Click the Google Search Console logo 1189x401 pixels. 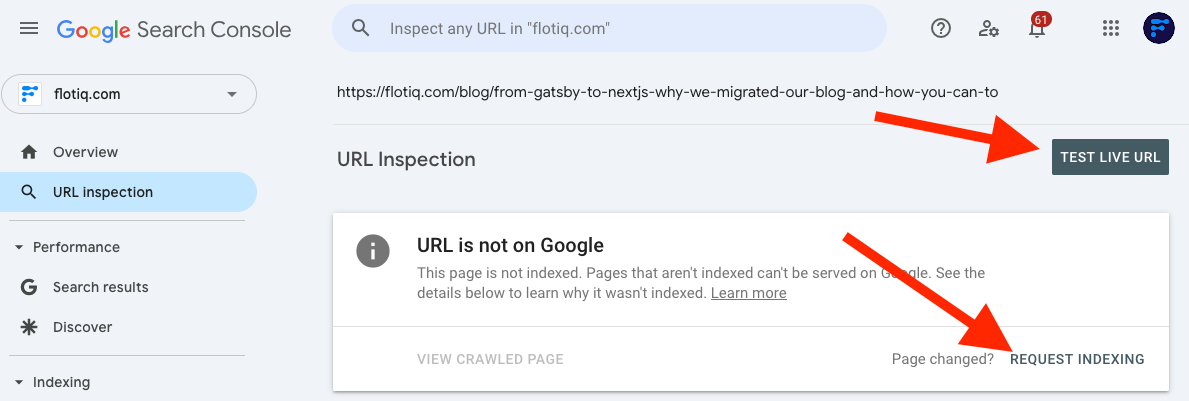[174, 30]
